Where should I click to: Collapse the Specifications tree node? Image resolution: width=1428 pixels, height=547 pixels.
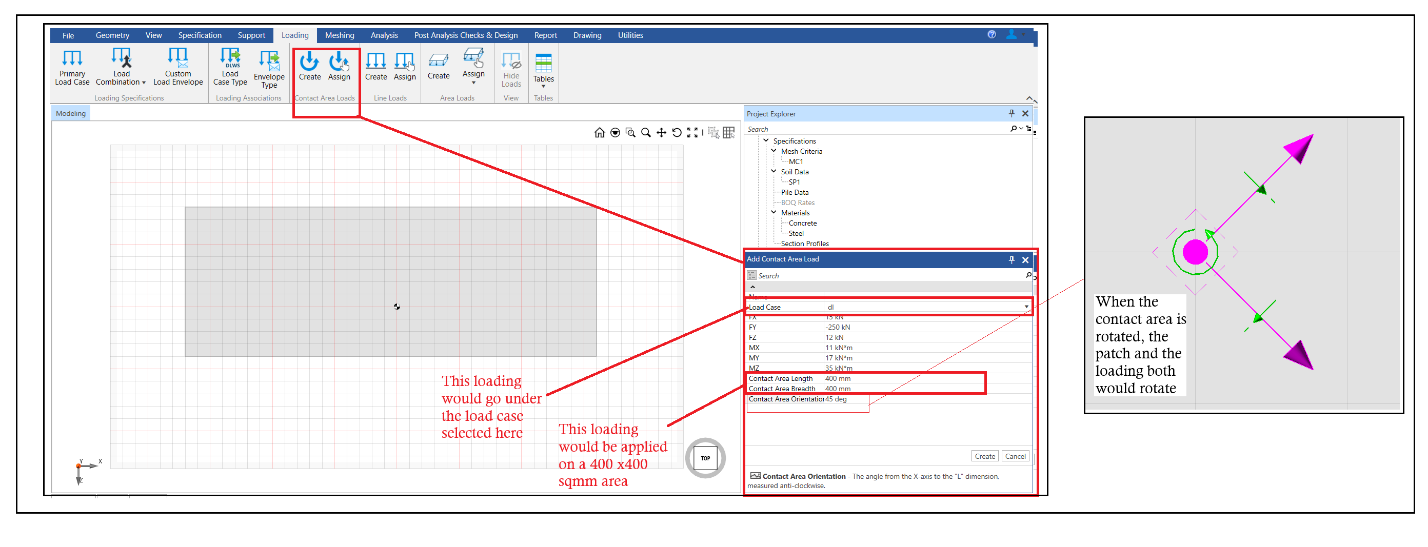767,141
